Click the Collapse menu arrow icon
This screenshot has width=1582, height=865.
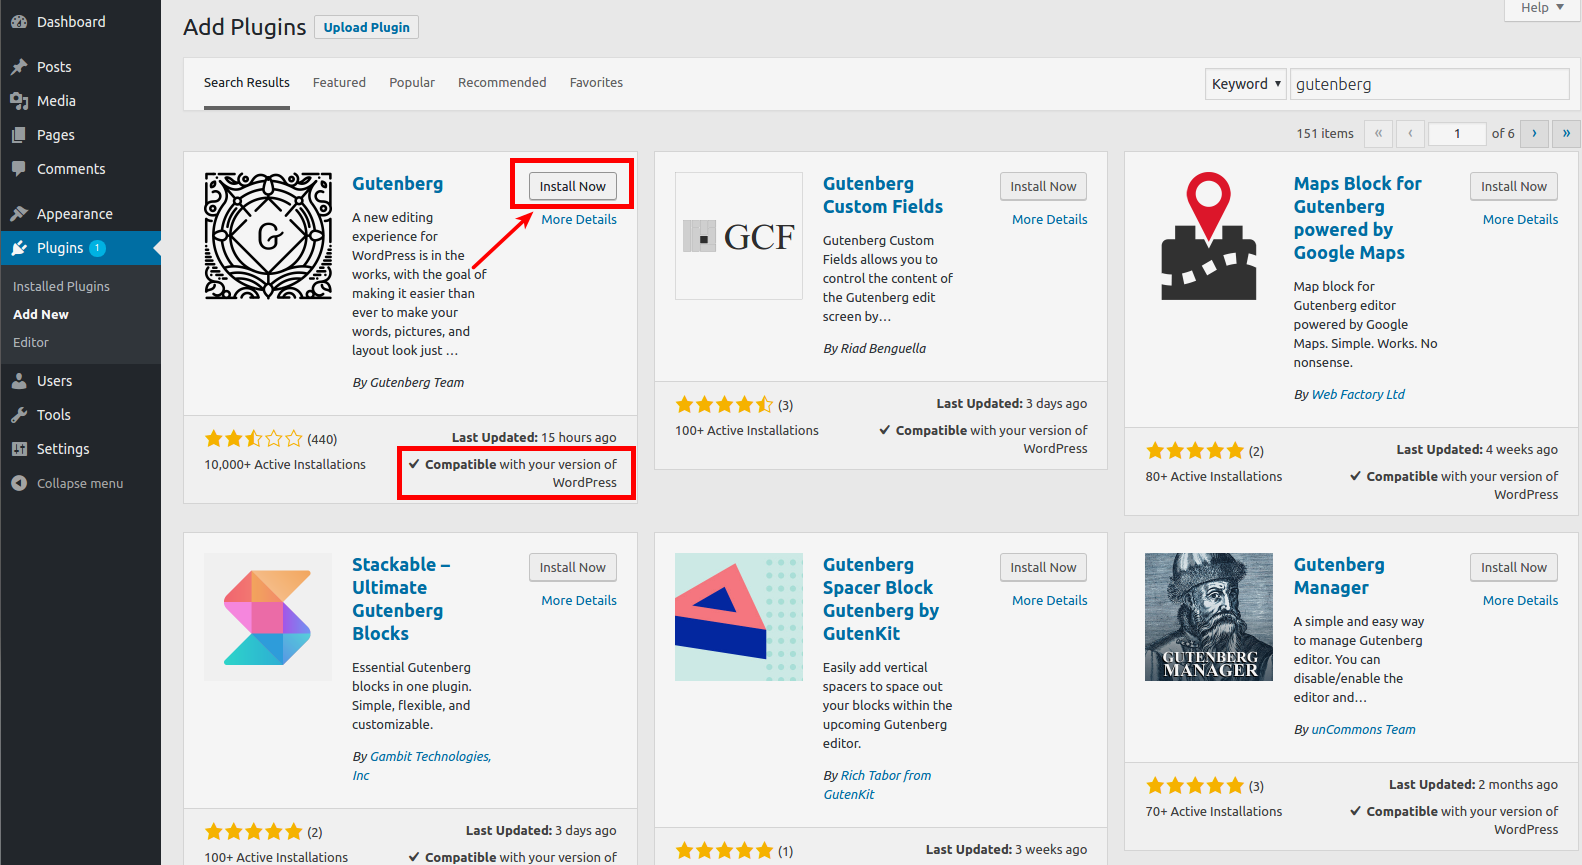click(19, 483)
